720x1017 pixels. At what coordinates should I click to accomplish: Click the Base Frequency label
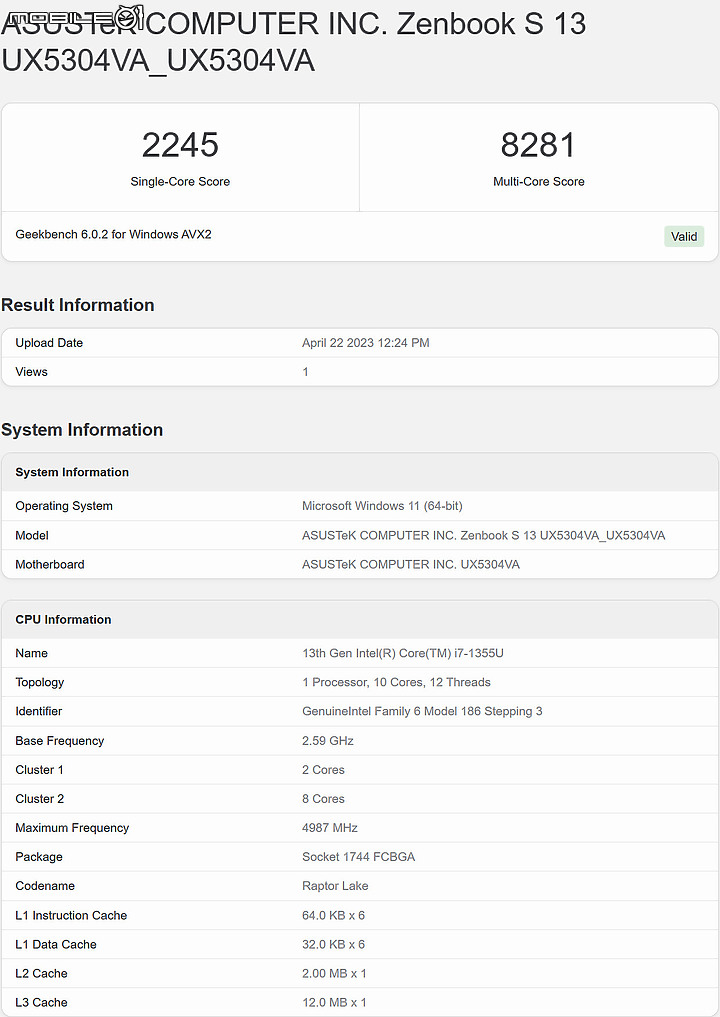[x=60, y=741]
